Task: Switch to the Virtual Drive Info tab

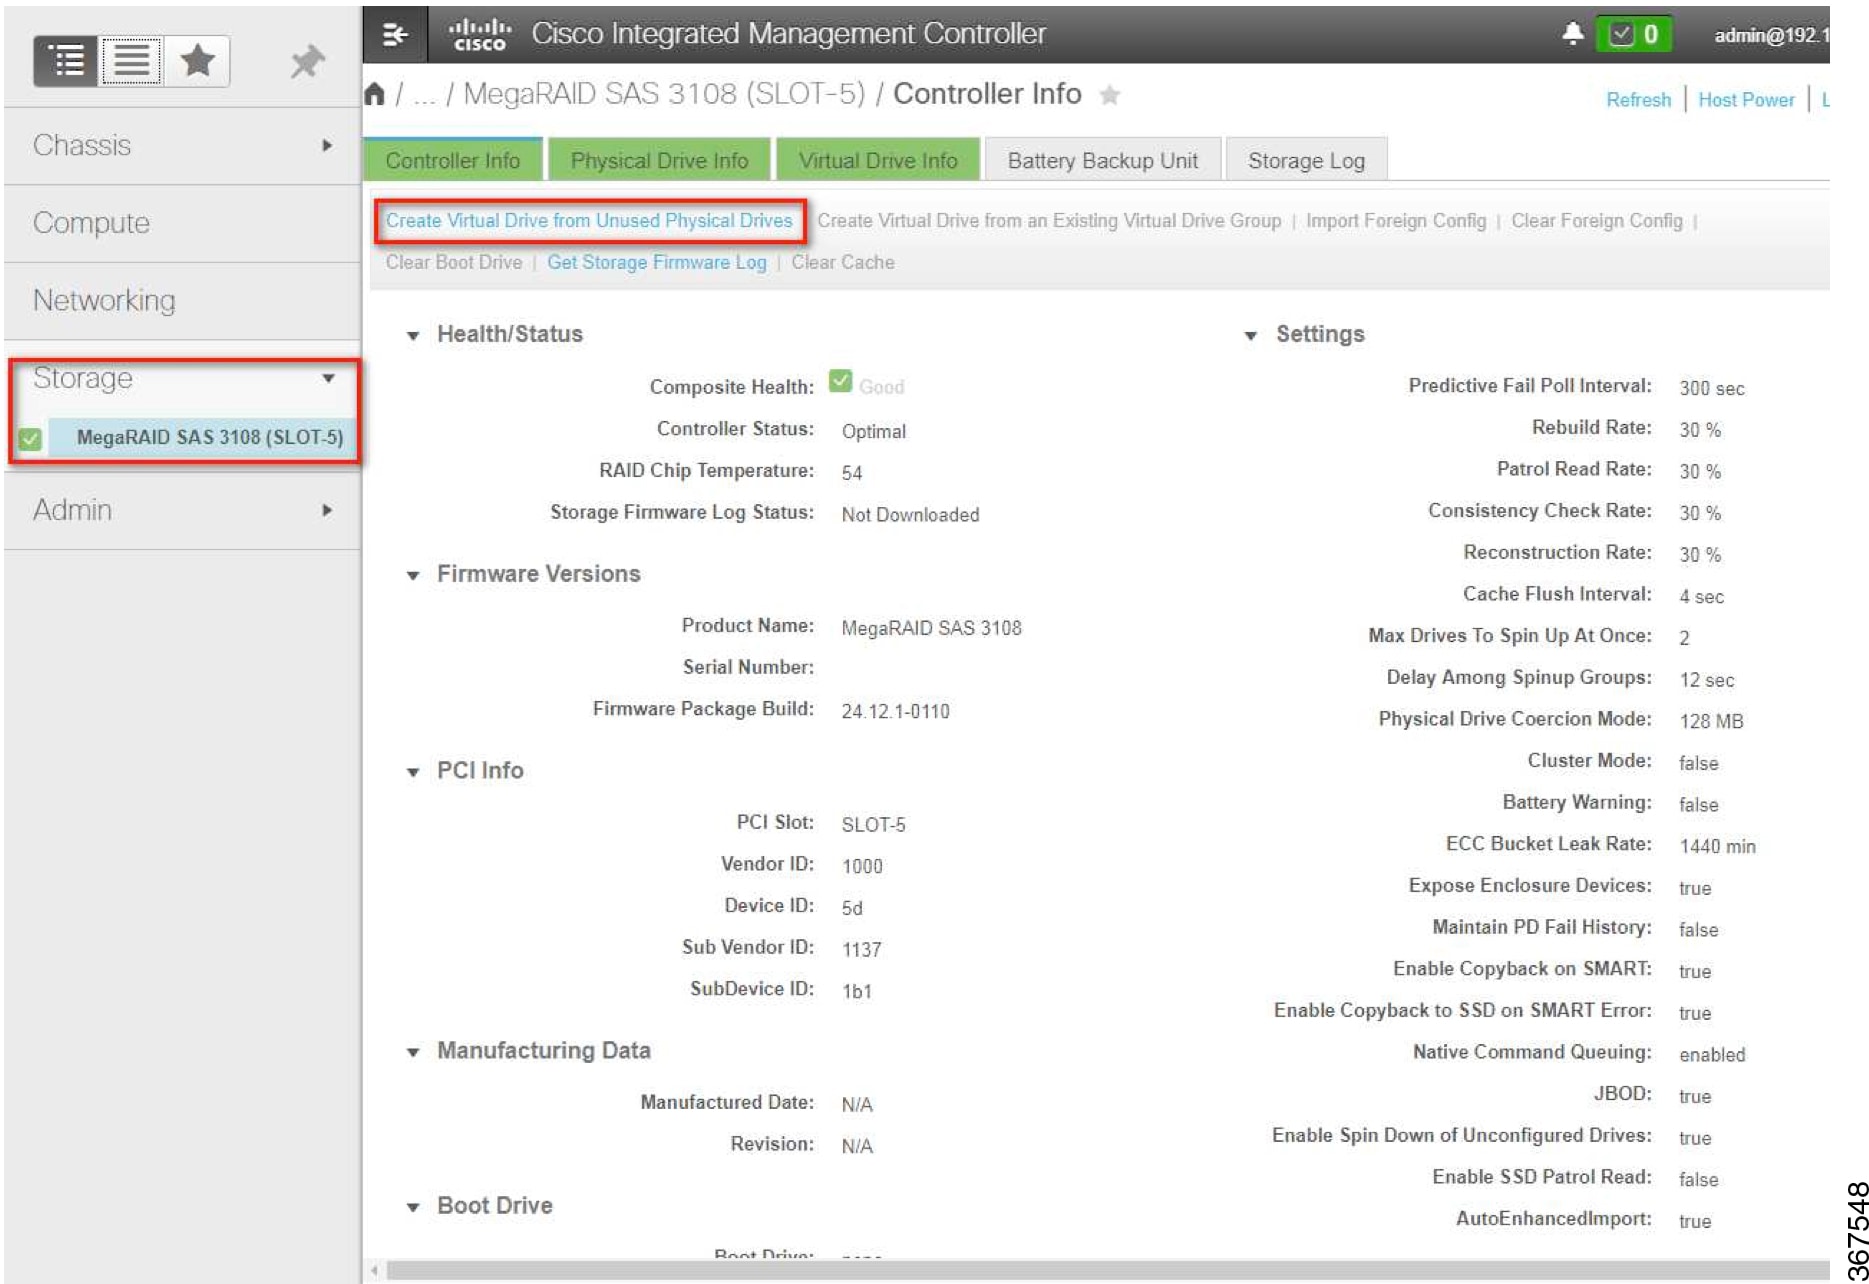Action: 878,160
